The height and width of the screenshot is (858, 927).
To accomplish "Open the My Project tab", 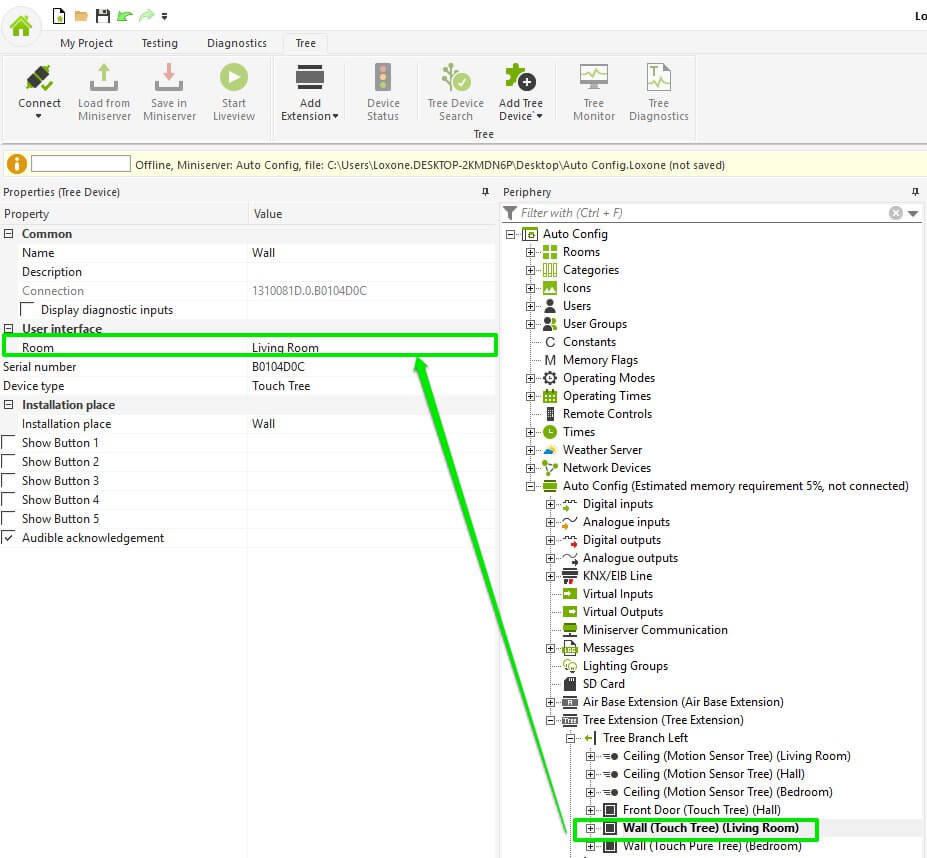I will click(x=86, y=43).
